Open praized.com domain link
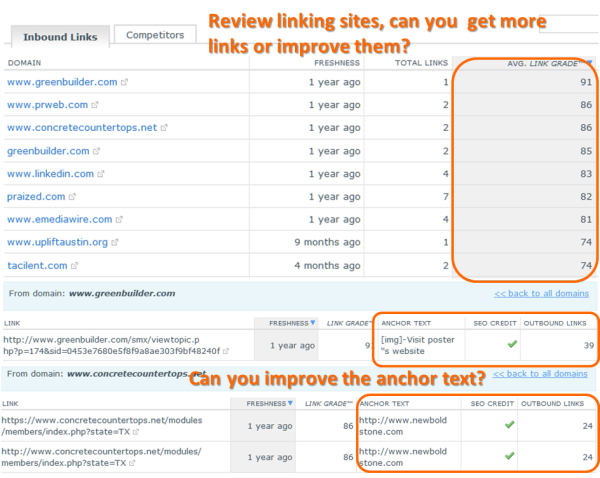 (36, 197)
